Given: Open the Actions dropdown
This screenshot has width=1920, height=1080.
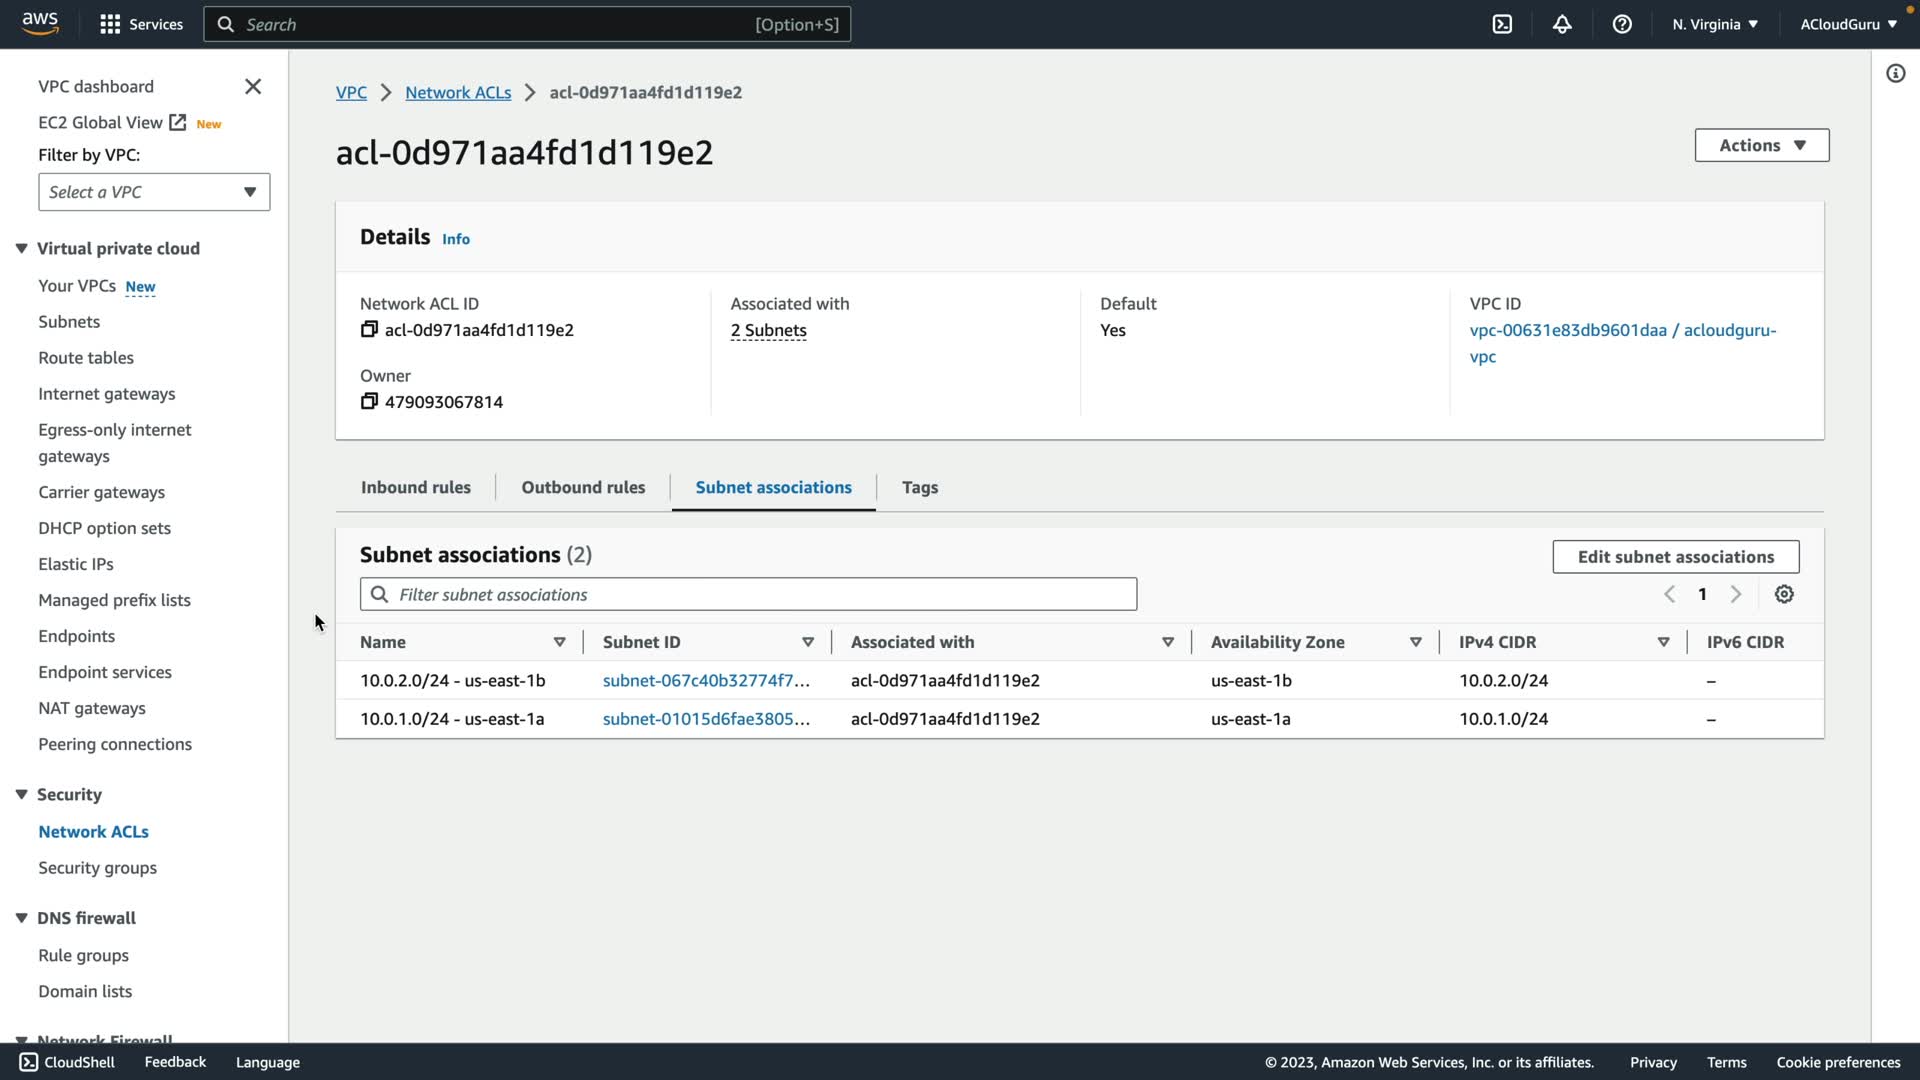Looking at the screenshot, I should (1761, 146).
